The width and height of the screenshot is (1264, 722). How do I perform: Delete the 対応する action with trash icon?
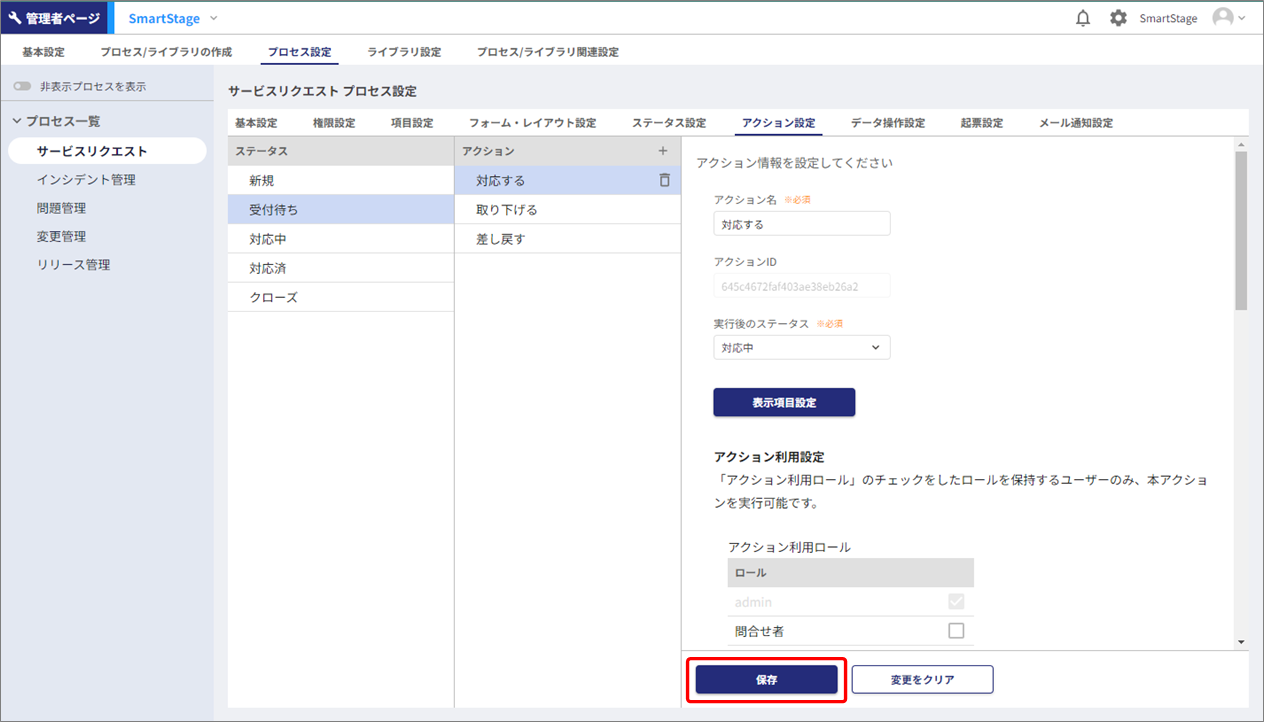(664, 180)
